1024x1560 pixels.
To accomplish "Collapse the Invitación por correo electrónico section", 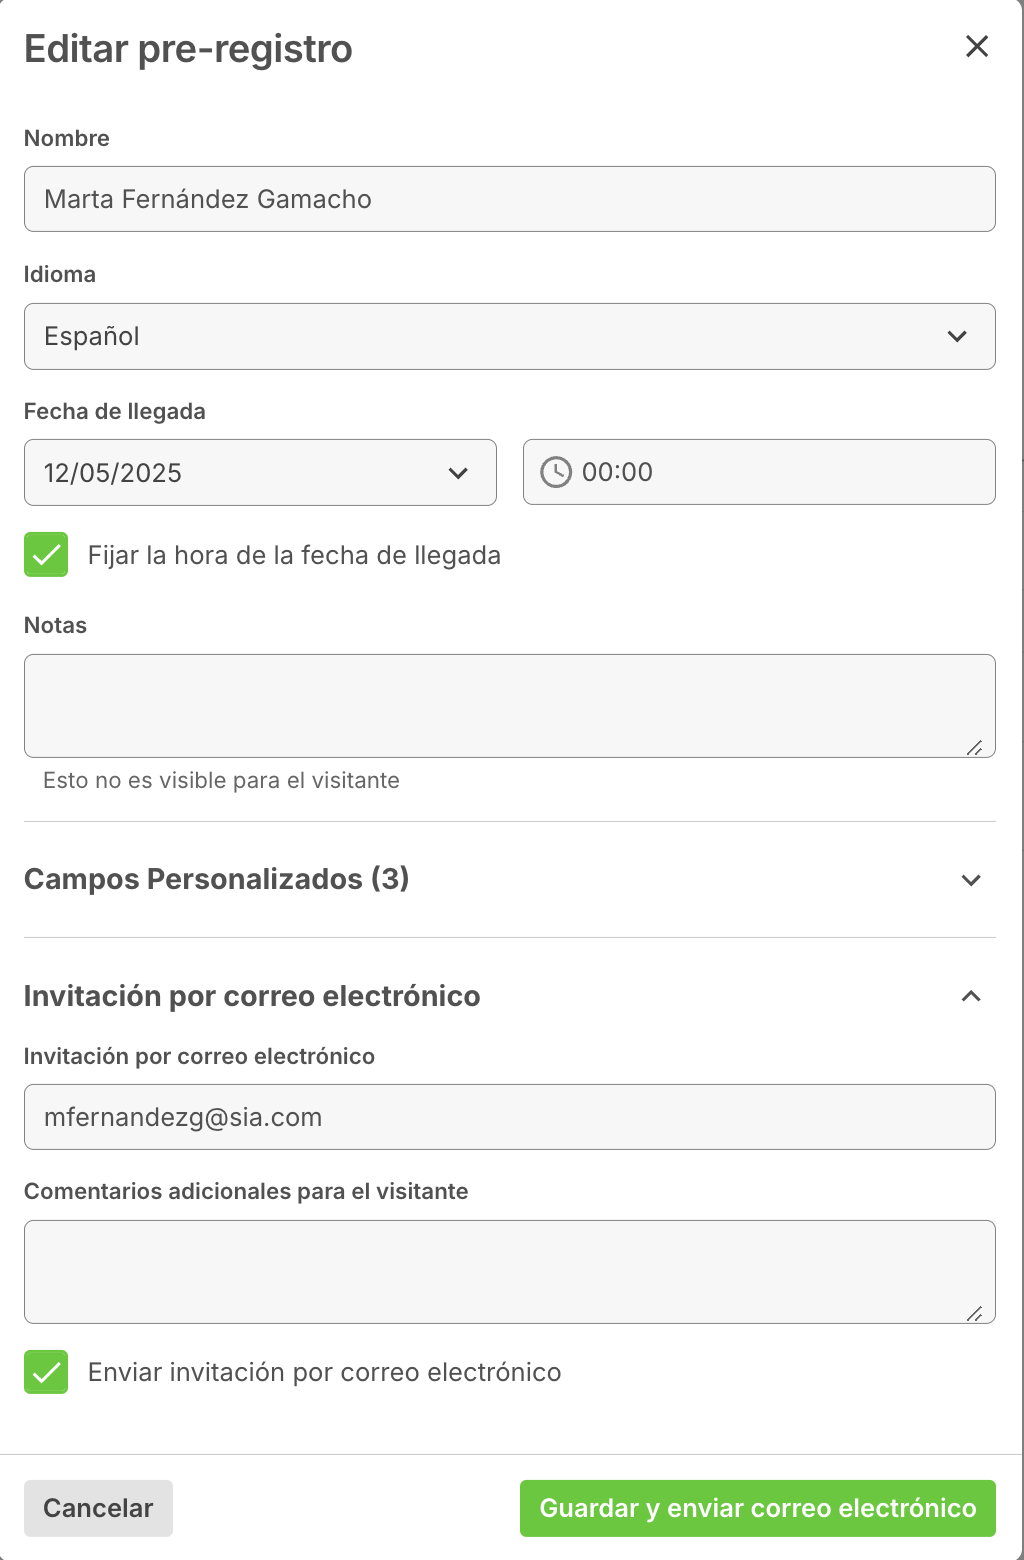I will (x=971, y=996).
